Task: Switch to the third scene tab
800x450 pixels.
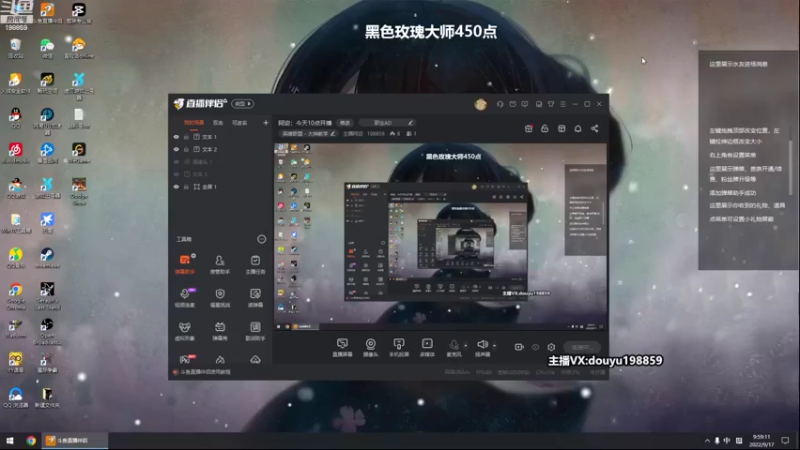Action: (240, 123)
